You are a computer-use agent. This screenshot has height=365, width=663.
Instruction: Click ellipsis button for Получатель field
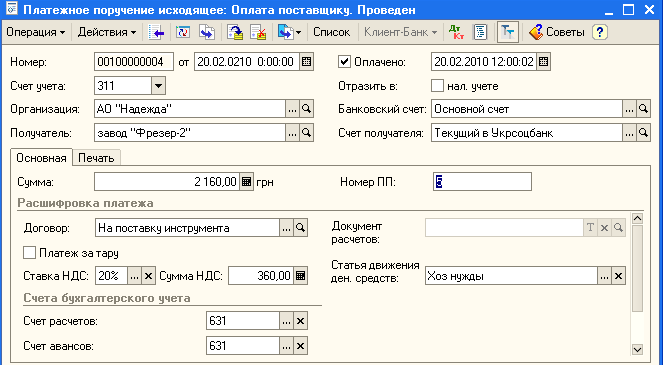pos(292,133)
